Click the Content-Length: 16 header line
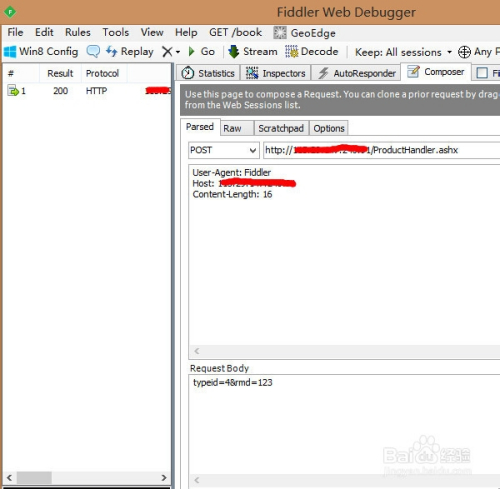 click(232, 194)
